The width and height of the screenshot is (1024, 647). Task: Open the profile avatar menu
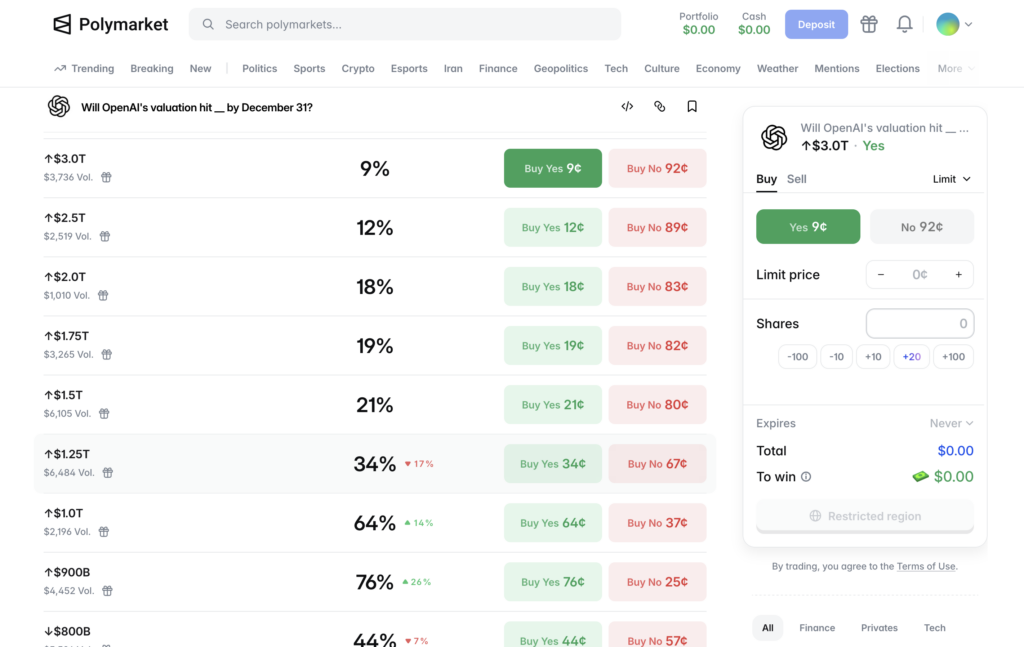click(954, 24)
